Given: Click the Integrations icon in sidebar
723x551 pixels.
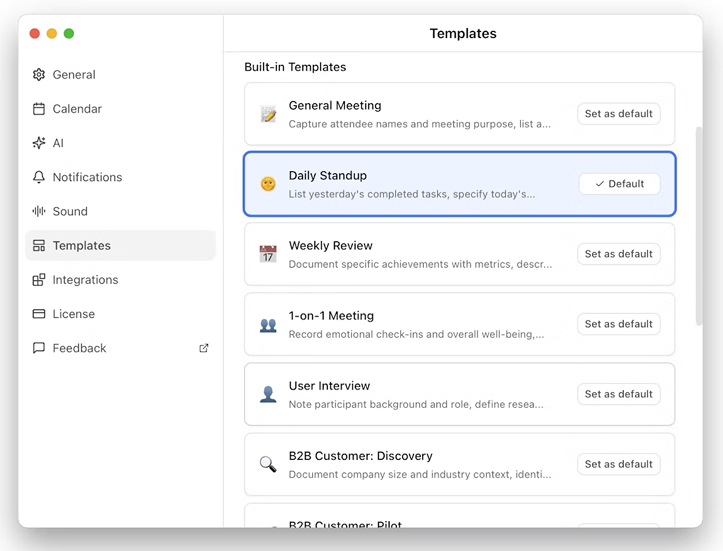Looking at the screenshot, I should tap(39, 280).
